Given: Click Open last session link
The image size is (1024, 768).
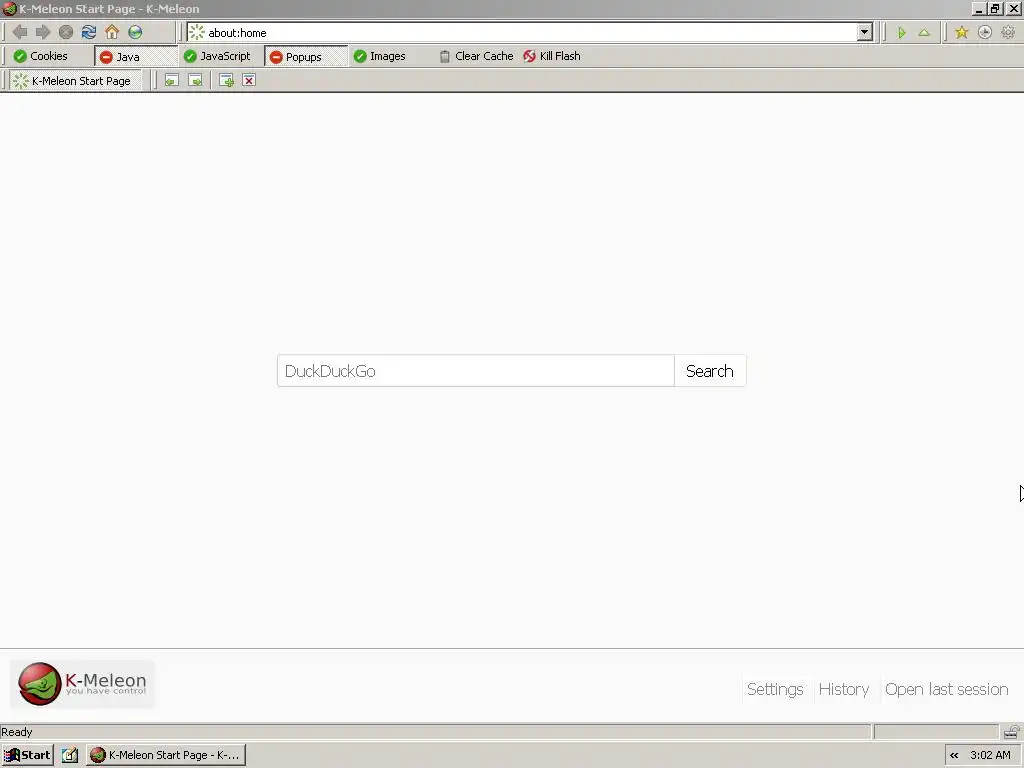Looking at the screenshot, I should point(946,689).
